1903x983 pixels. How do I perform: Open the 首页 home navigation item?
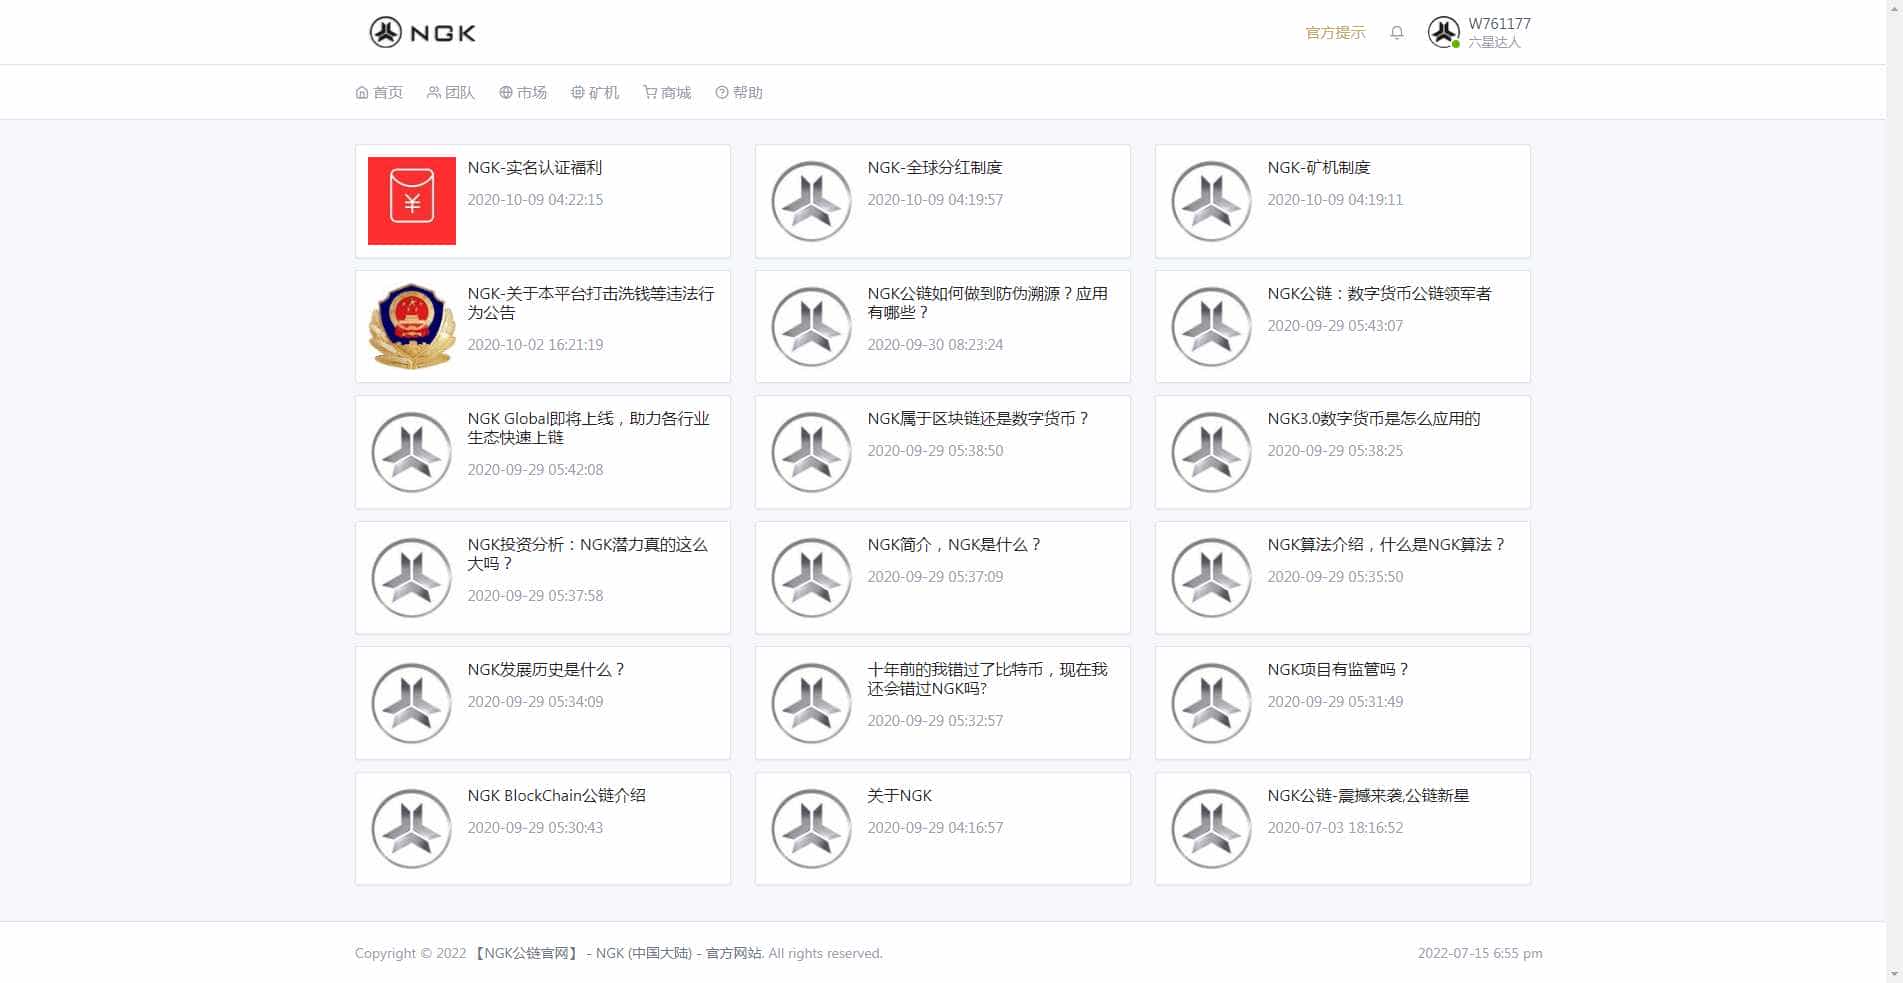point(379,92)
